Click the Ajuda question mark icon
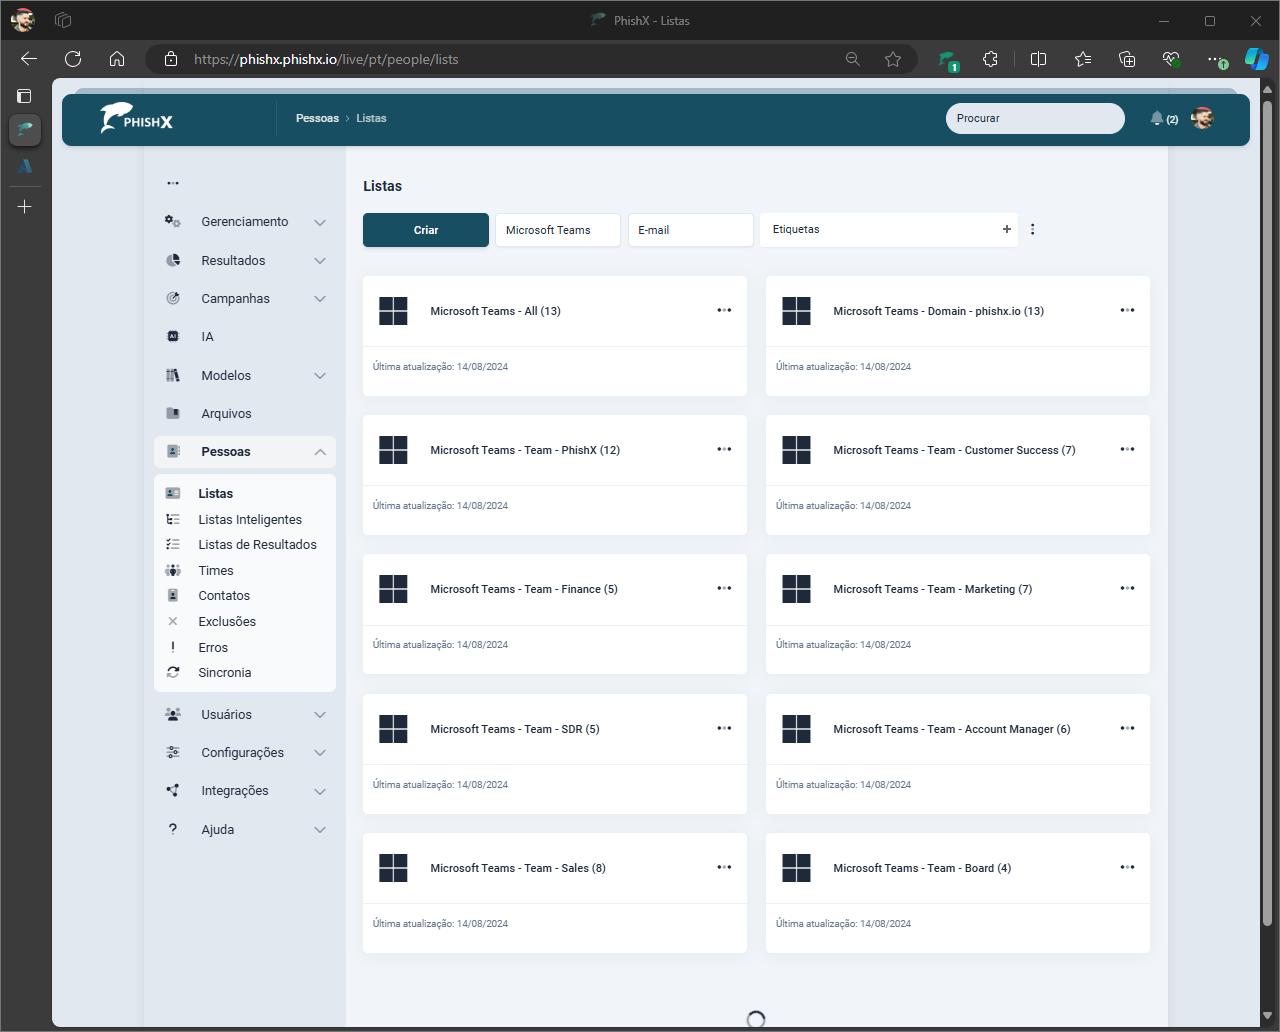Image resolution: width=1280 pixels, height=1032 pixels. pyautogui.click(x=173, y=829)
